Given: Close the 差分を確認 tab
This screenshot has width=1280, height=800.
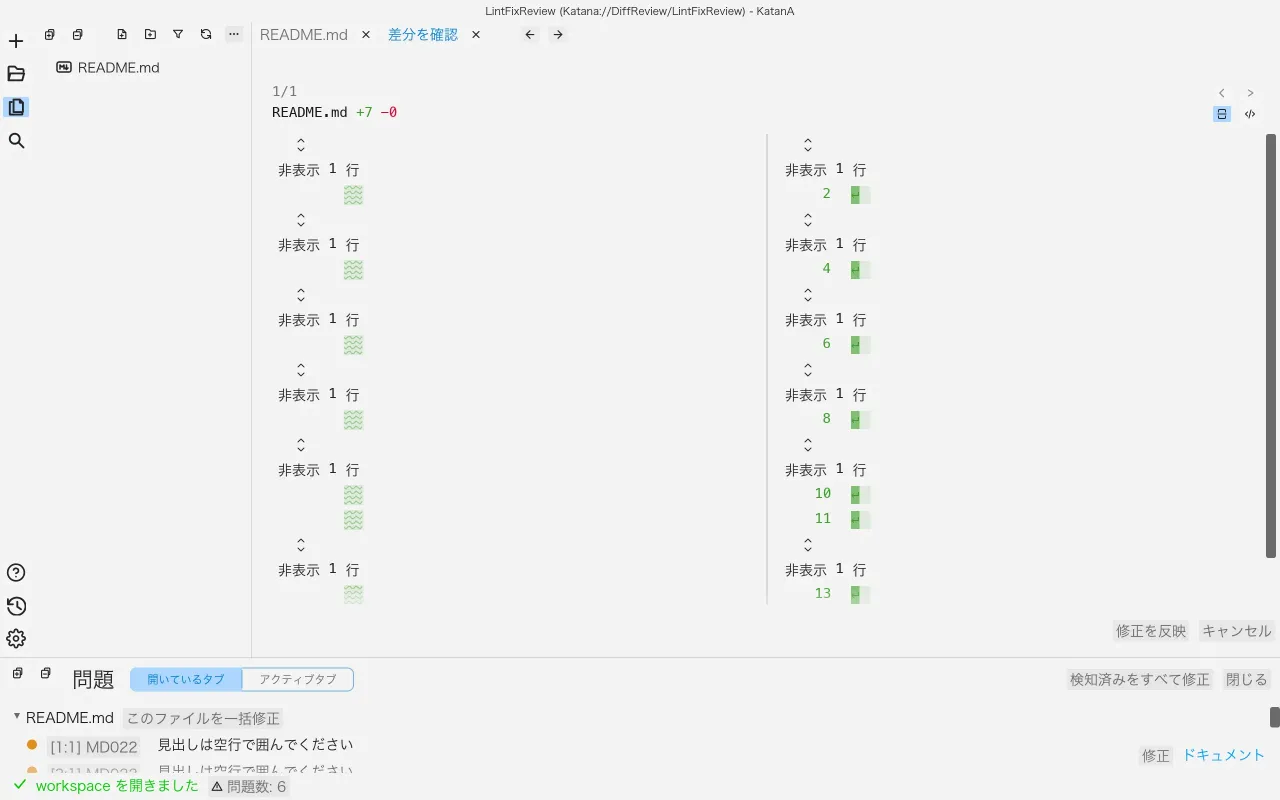Looking at the screenshot, I should tap(476, 34).
